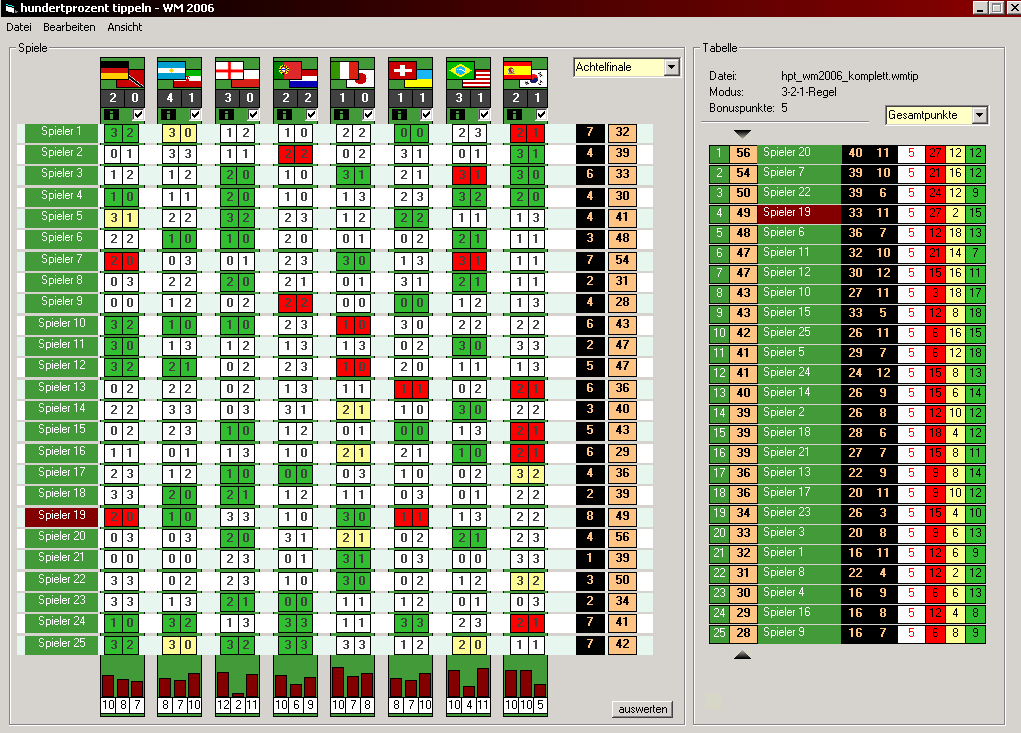Click red score cell for Spieler 20 in table

[934, 153]
